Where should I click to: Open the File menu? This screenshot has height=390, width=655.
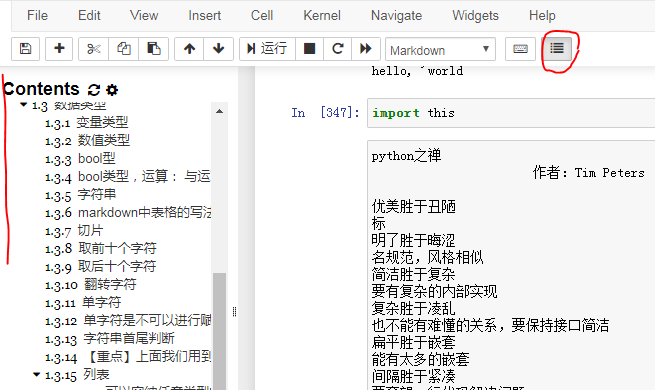coord(37,15)
